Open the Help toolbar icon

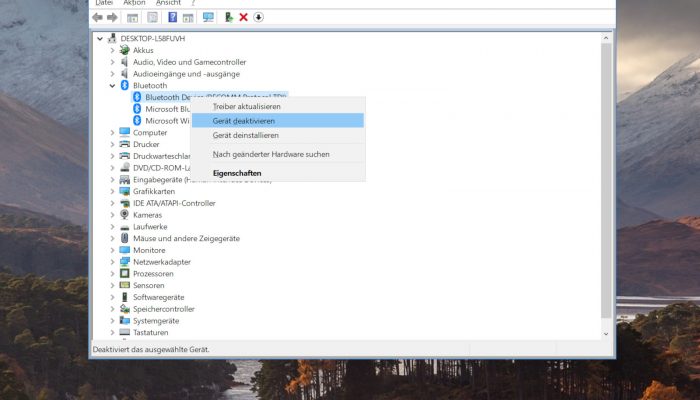pyautogui.click(x=172, y=17)
